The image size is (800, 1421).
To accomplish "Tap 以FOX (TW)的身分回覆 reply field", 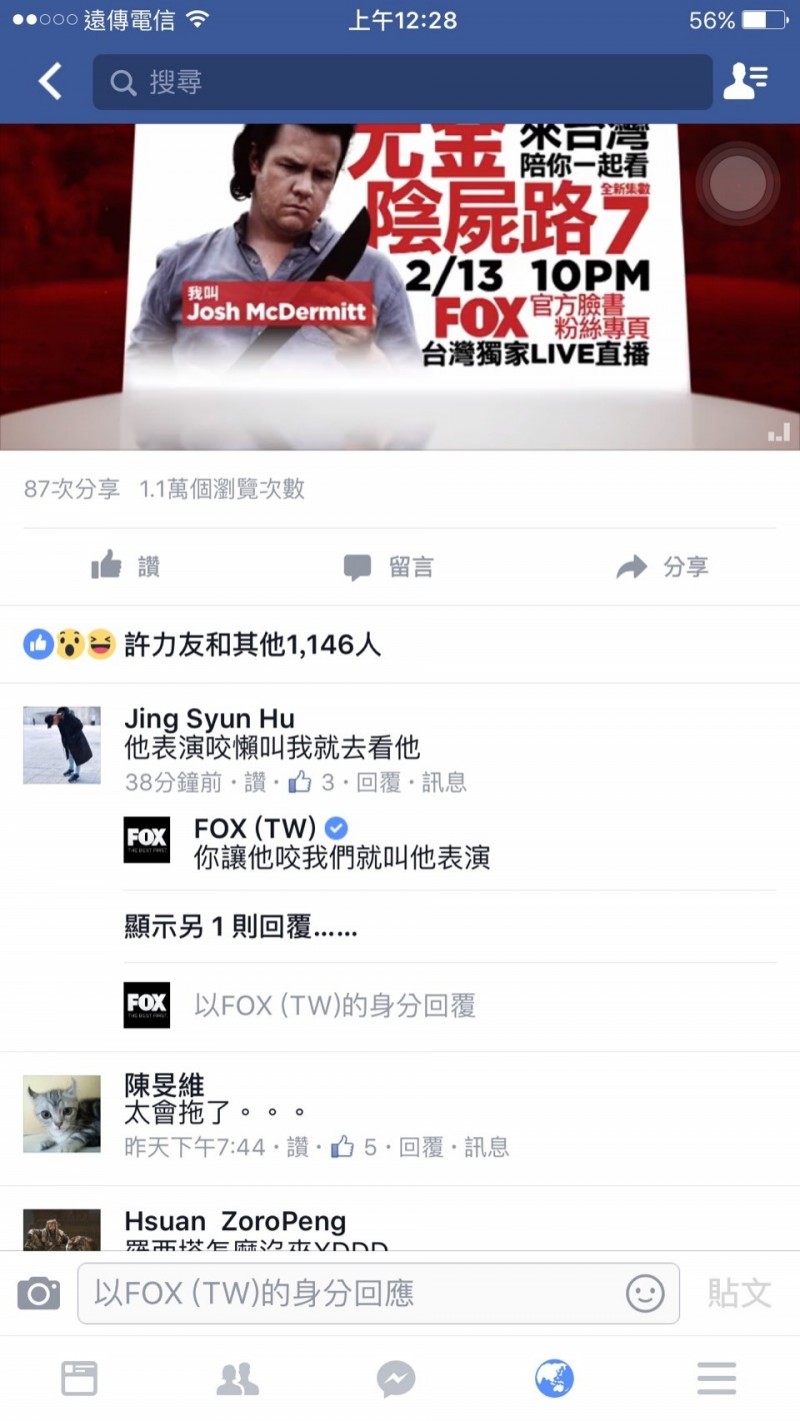I will coord(334,1005).
